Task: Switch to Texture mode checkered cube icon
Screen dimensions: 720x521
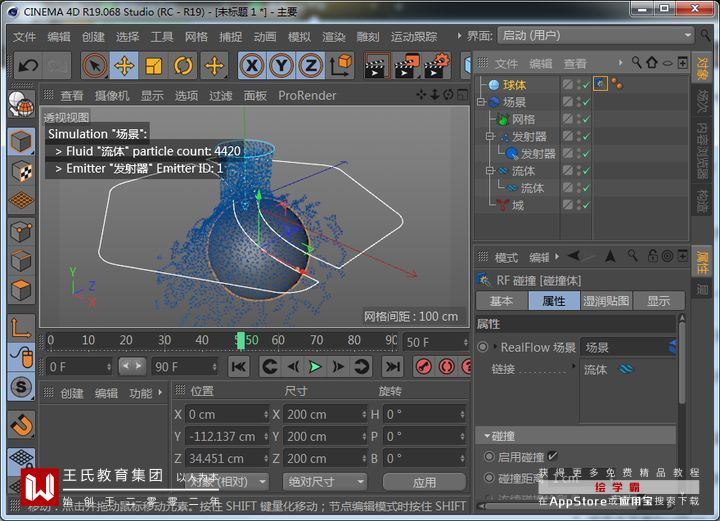Action: pyautogui.click(x=21, y=171)
